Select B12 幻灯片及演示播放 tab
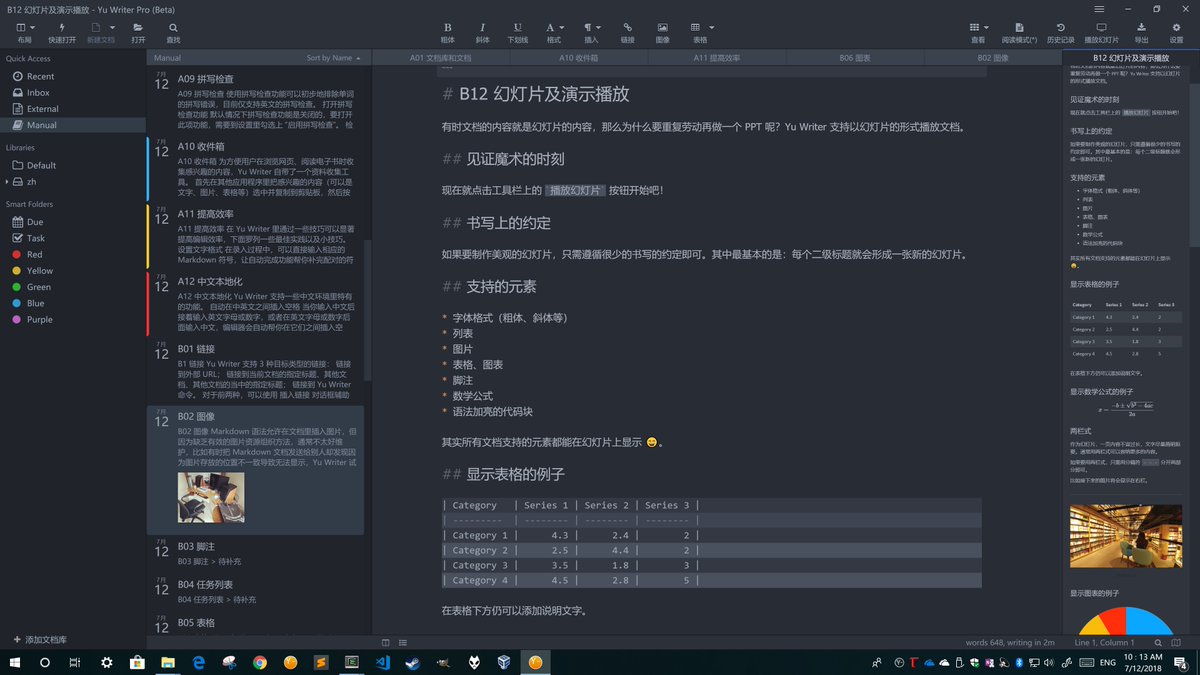Viewport: 1200px width, 675px height. (x=1131, y=58)
